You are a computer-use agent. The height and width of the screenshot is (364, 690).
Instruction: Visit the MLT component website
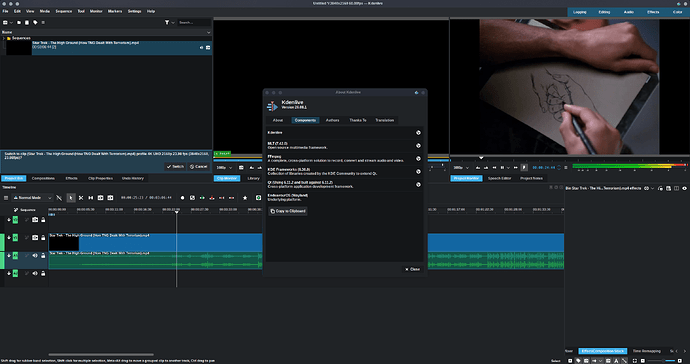tap(418, 145)
